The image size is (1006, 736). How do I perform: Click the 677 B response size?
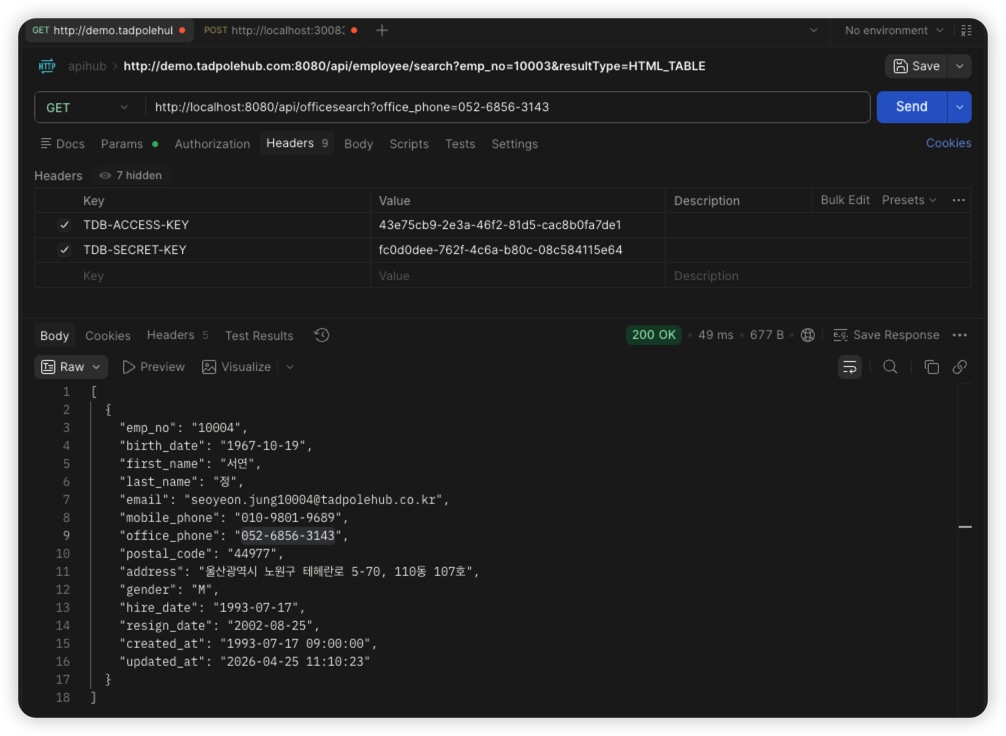(767, 335)
